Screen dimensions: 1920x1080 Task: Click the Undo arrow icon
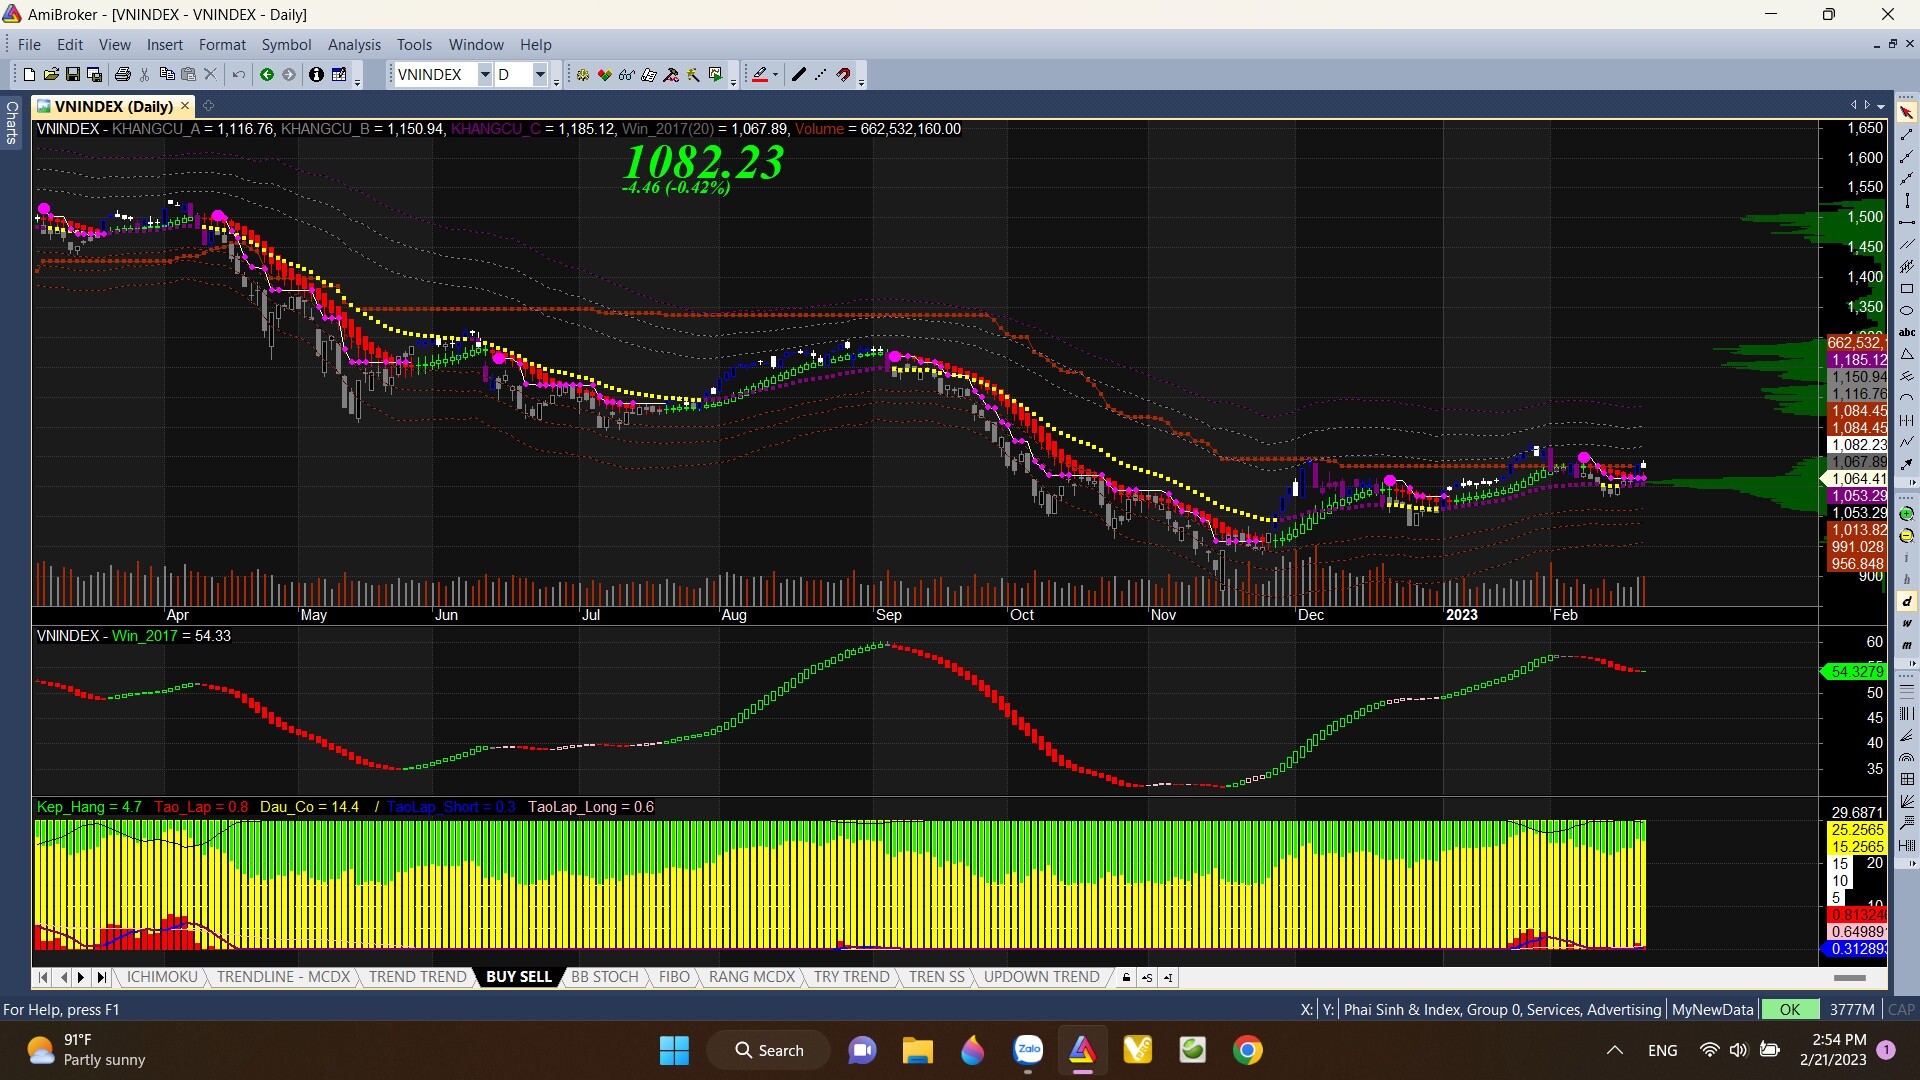[x=239, y=75]
